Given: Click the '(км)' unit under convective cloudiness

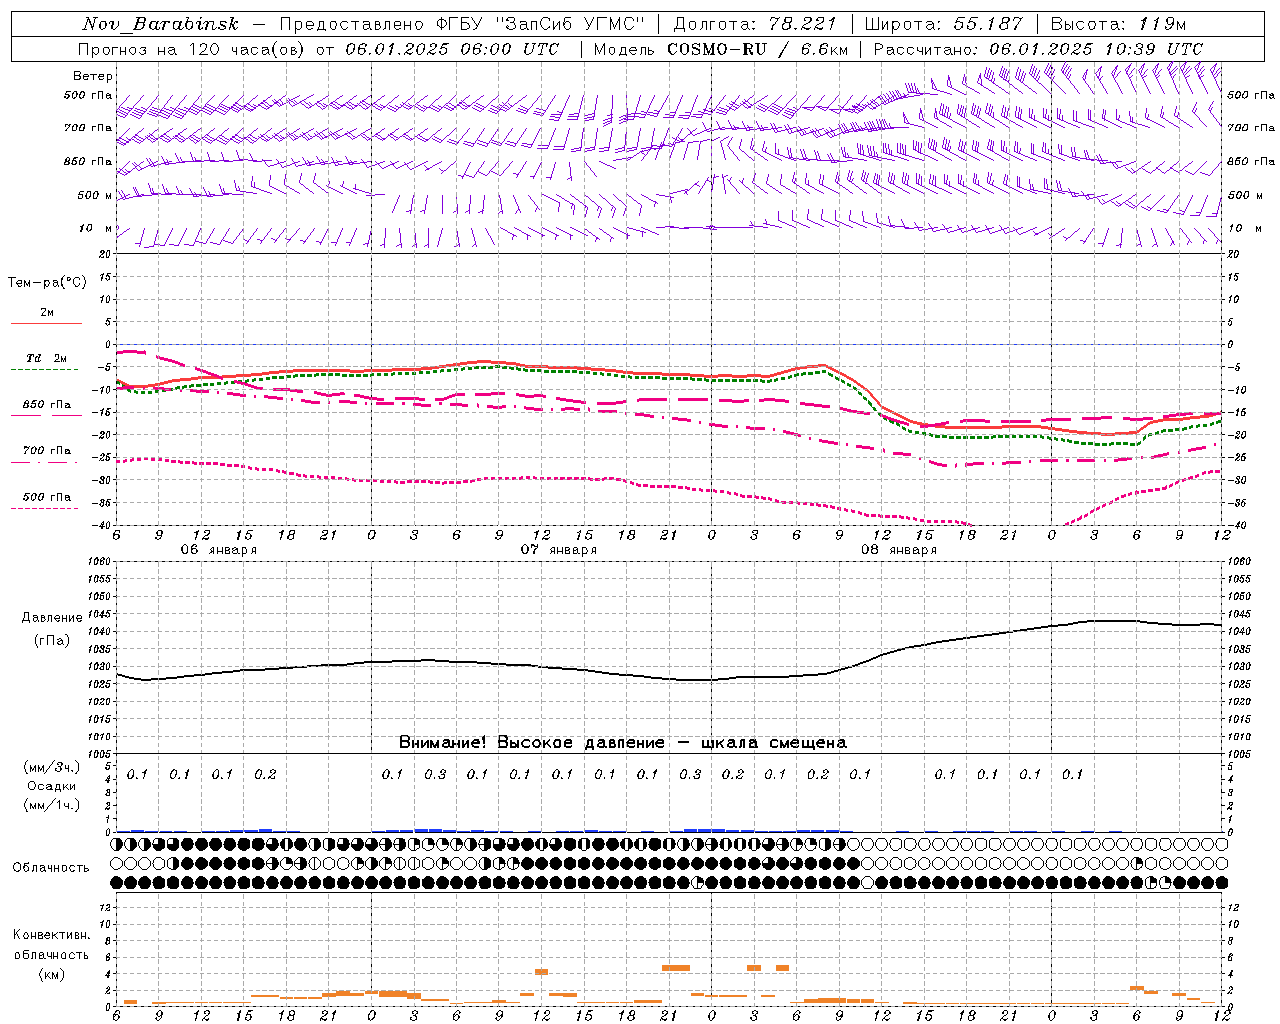Looking at the screenshot, I should [52, 974].
